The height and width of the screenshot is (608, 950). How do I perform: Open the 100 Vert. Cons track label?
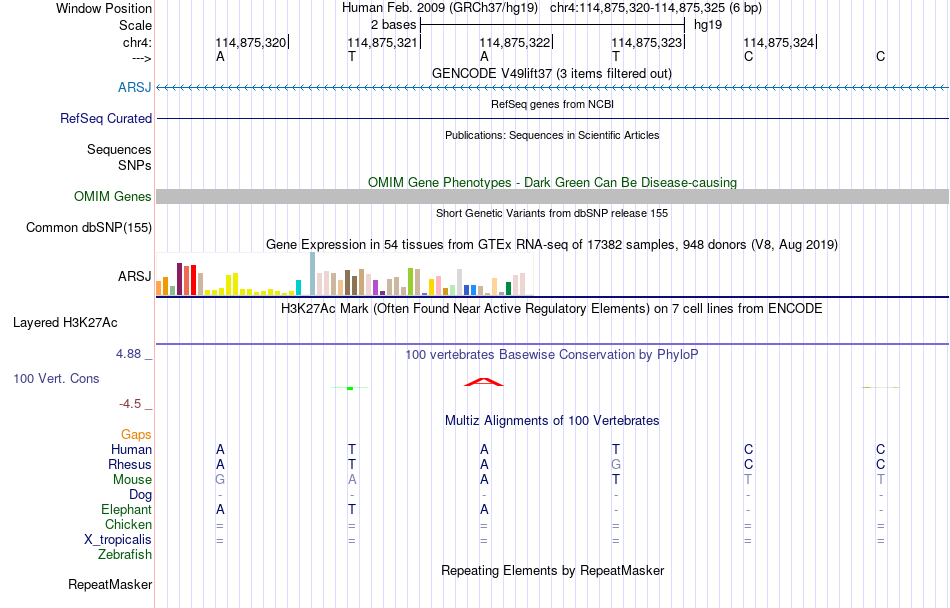pyautogui.click(x=56, y=378)
